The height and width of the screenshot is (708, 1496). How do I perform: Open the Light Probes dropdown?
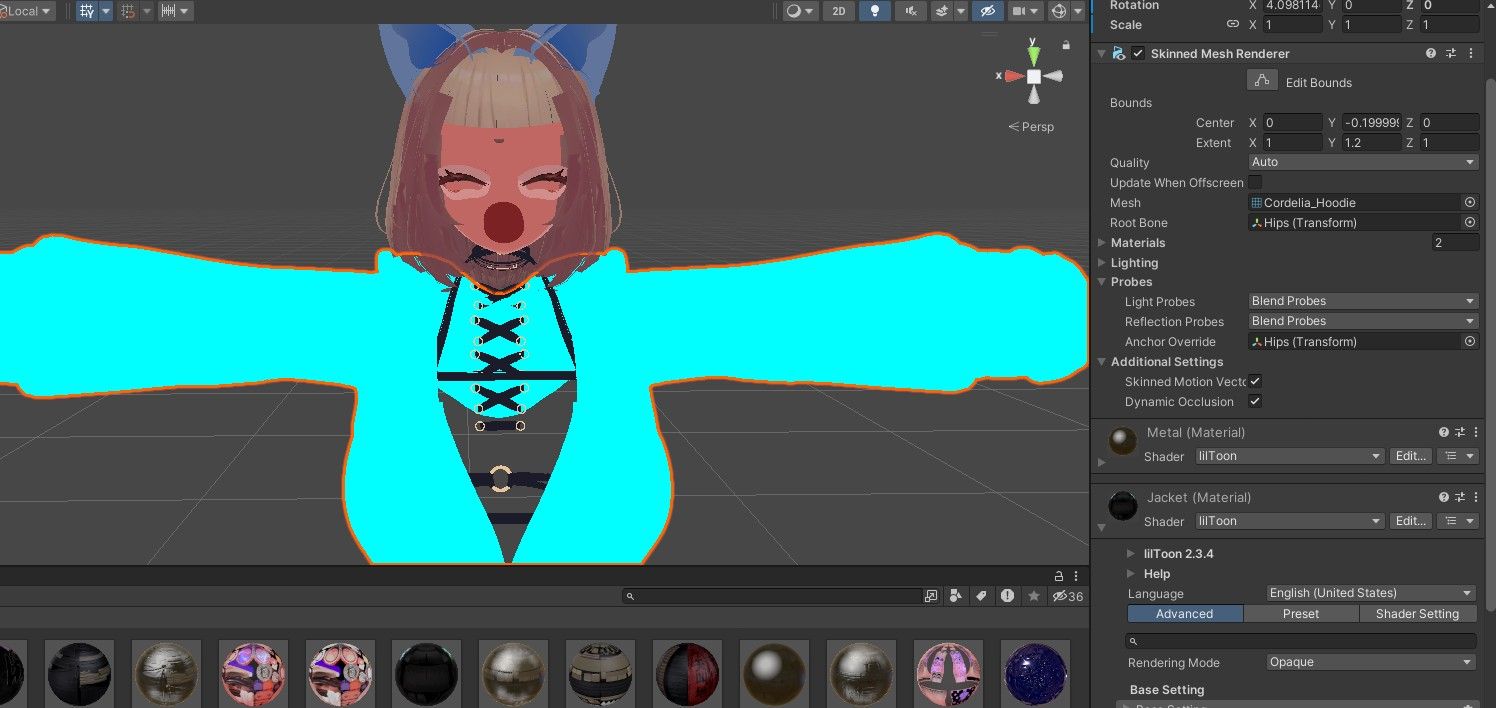[x=1363, y=301]
